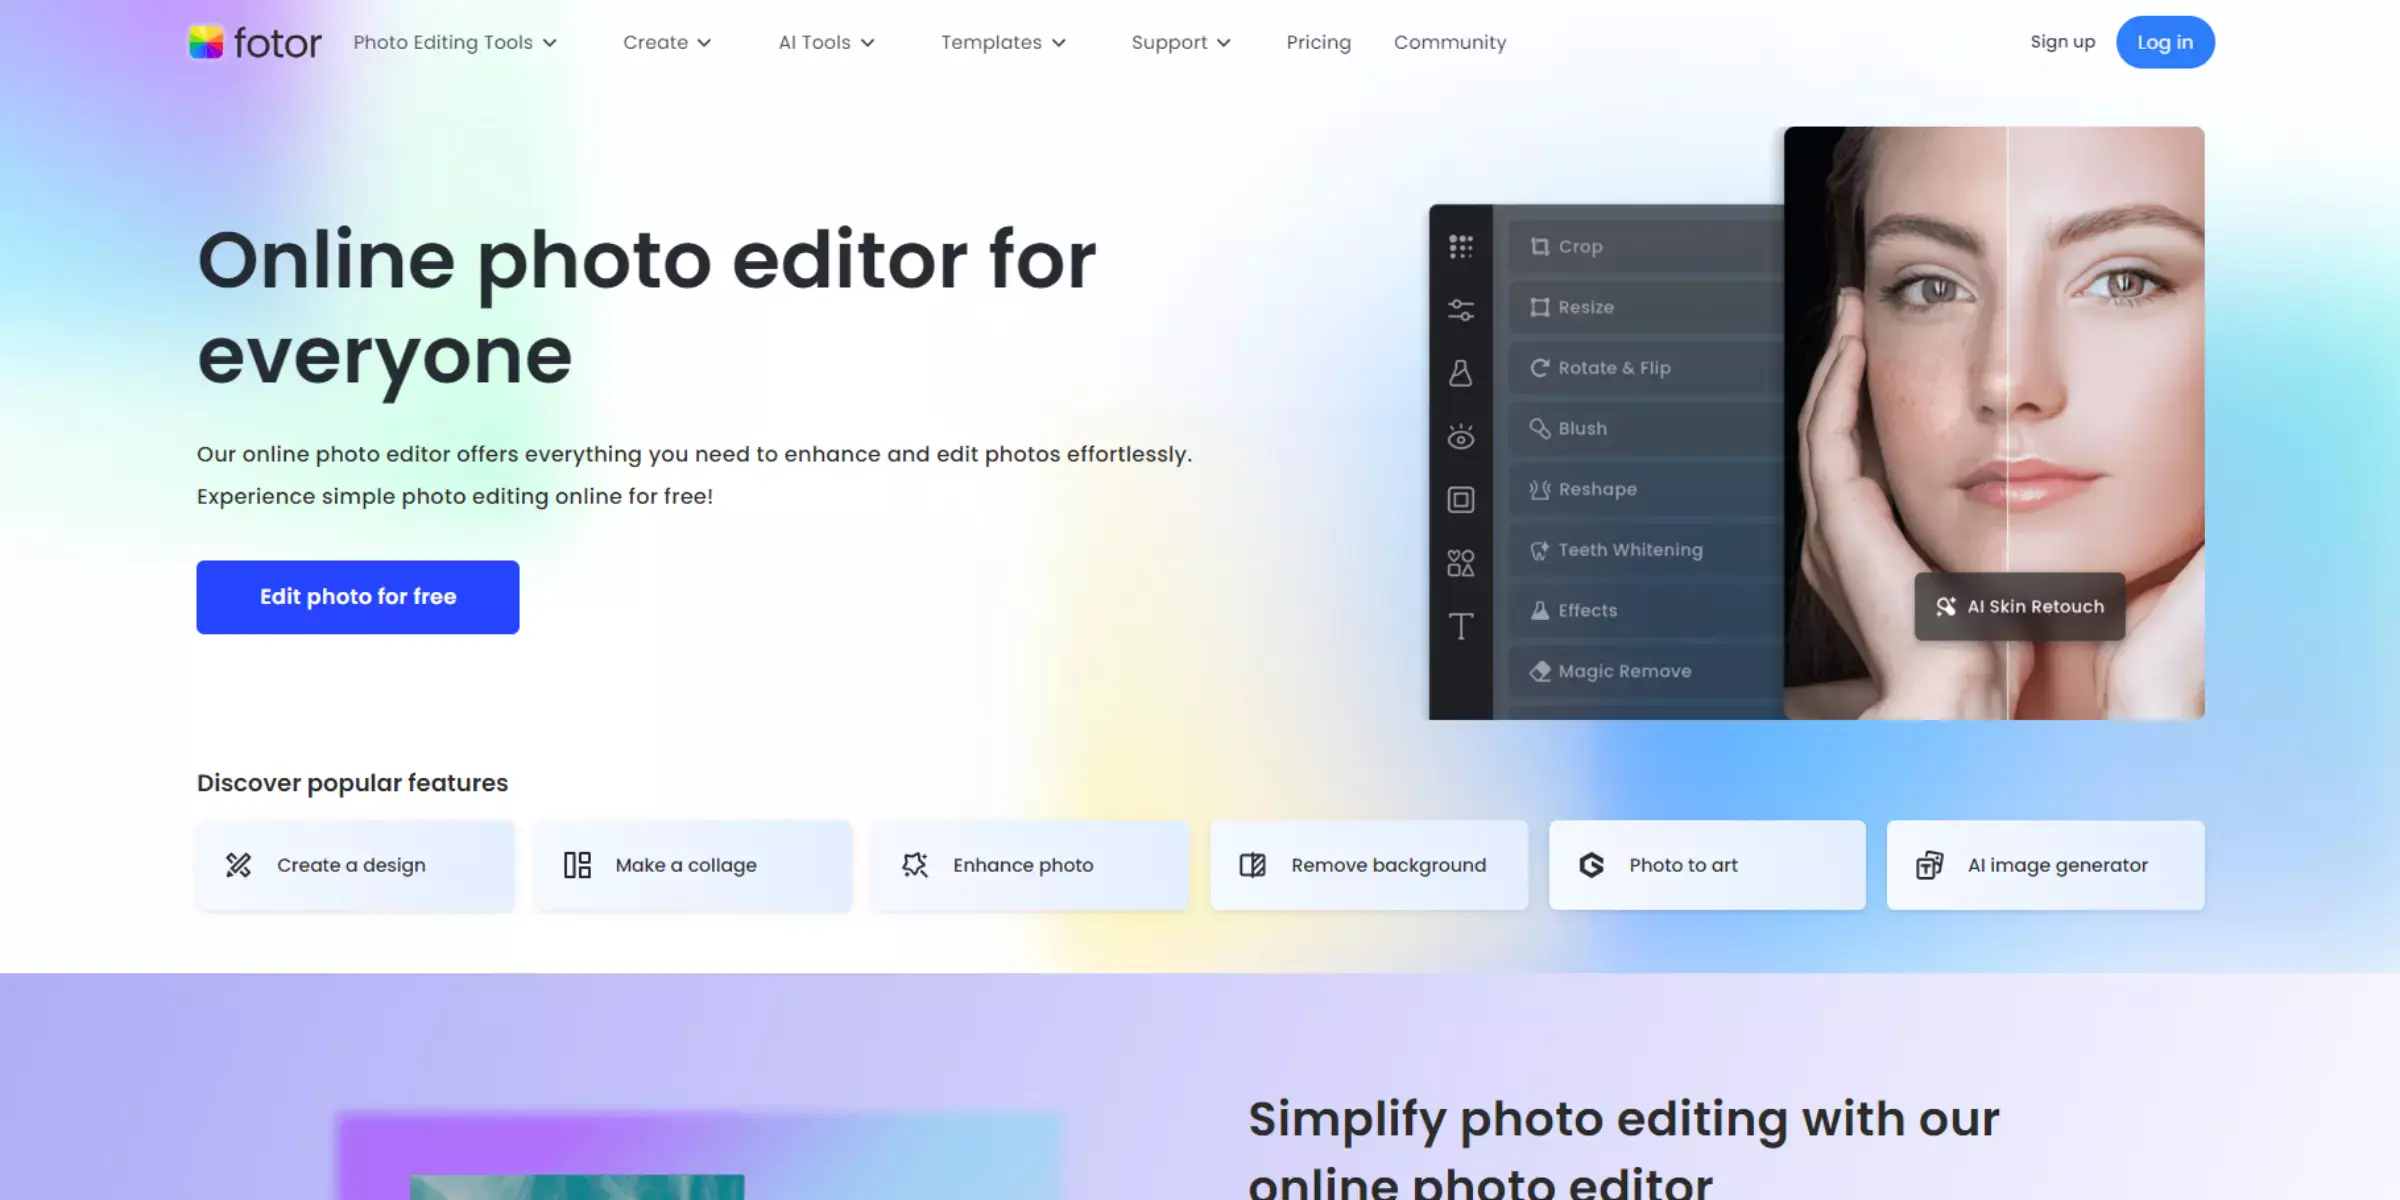
Task: Click the Effects tool icon
Action: (x=1538, y=609)
